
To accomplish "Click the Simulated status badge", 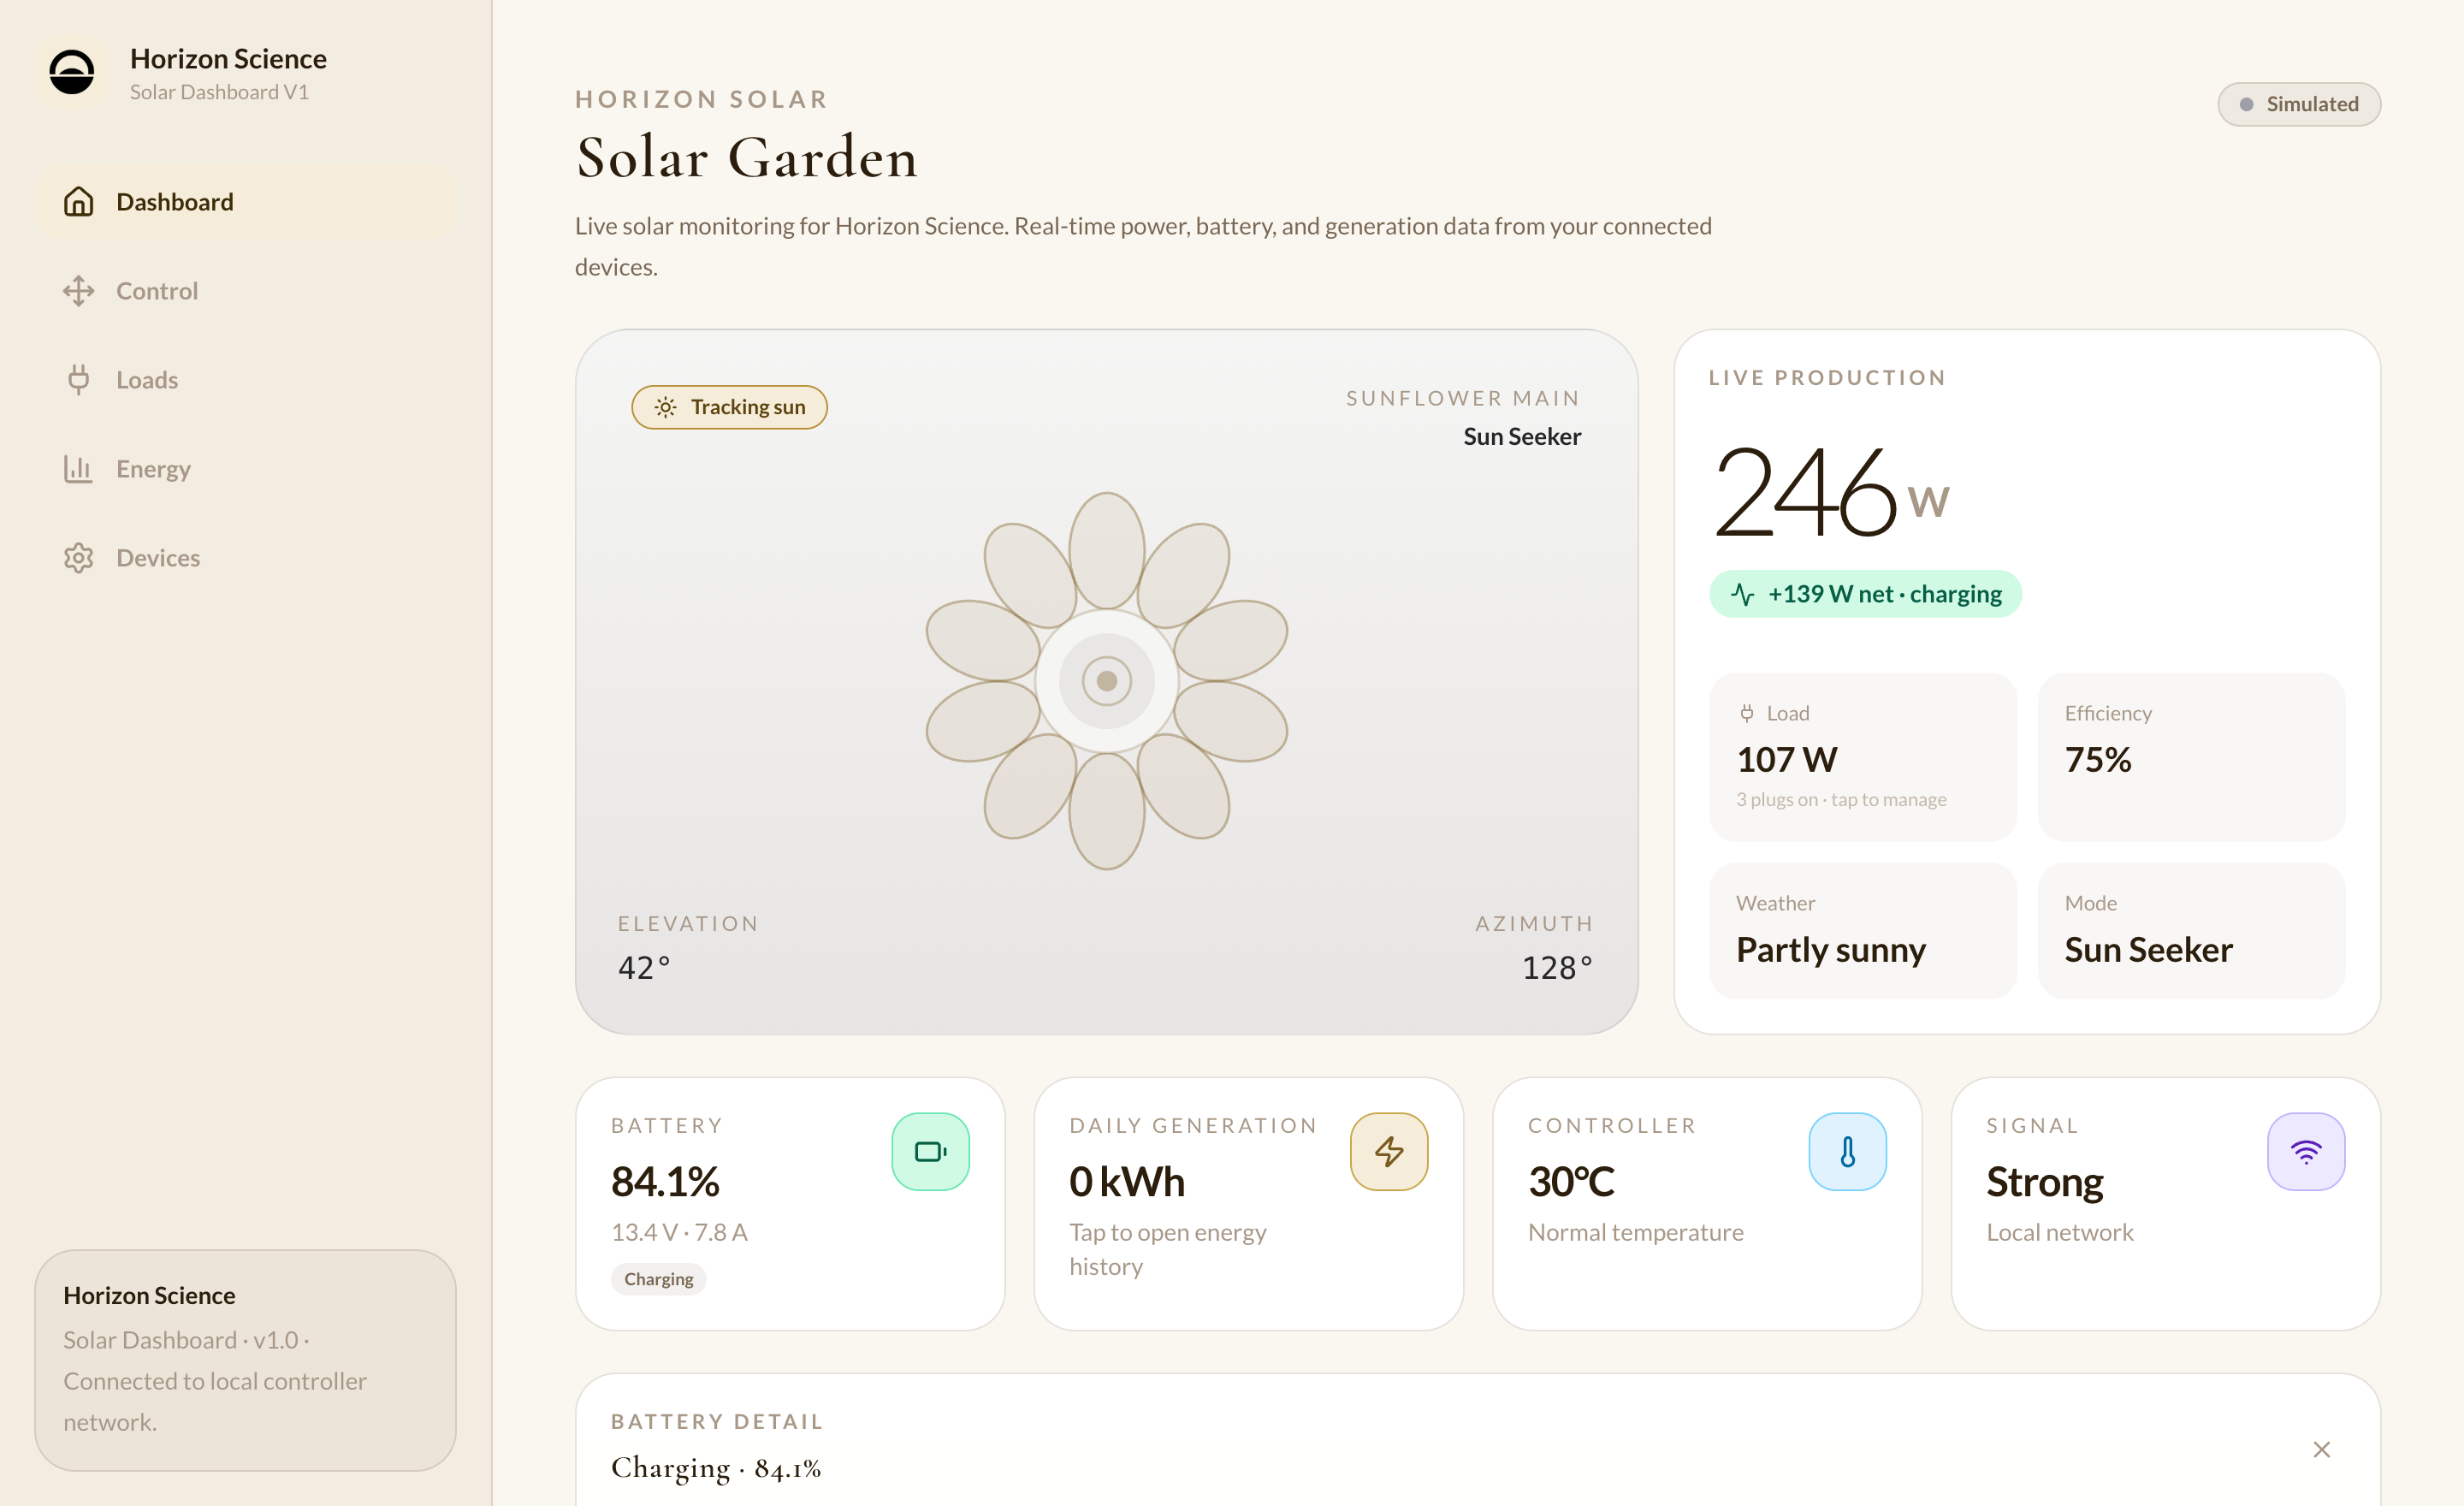I will [2299, 104].
